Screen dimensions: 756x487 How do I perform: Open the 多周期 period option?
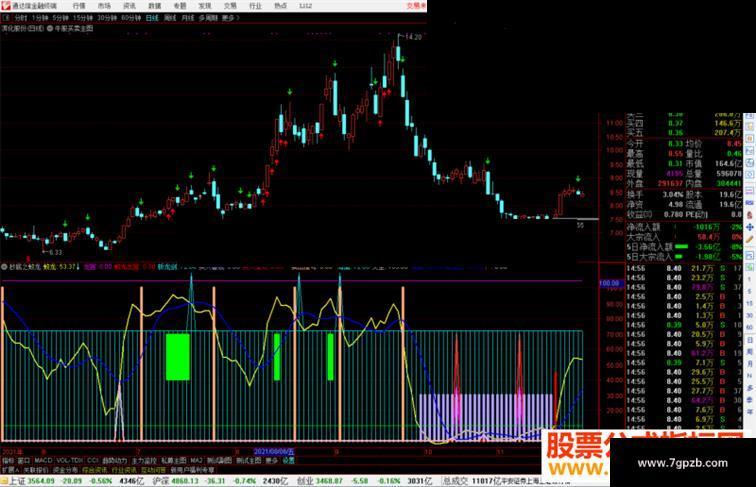208,18
